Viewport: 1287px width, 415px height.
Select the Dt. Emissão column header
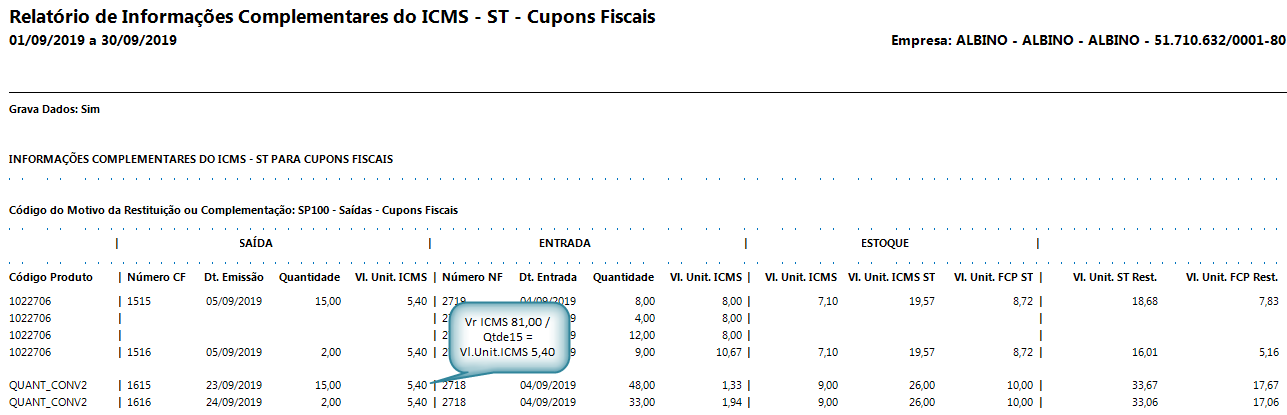pos(233,277)
